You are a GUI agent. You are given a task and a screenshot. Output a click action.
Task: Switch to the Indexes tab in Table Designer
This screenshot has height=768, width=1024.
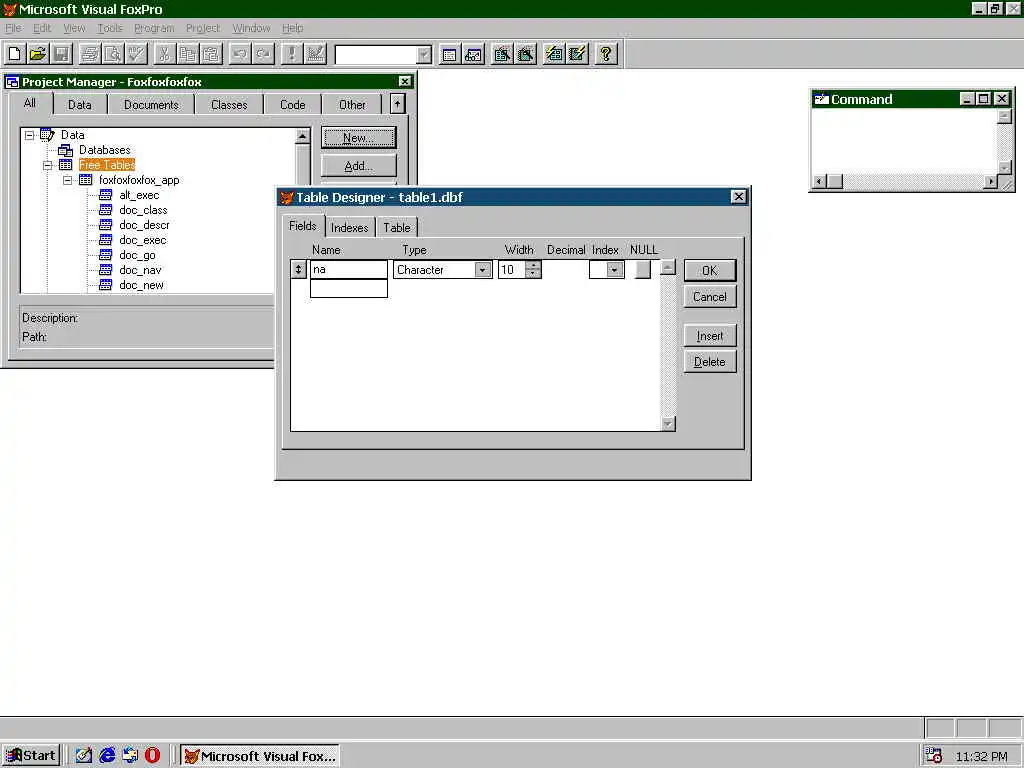pos(349,227)
